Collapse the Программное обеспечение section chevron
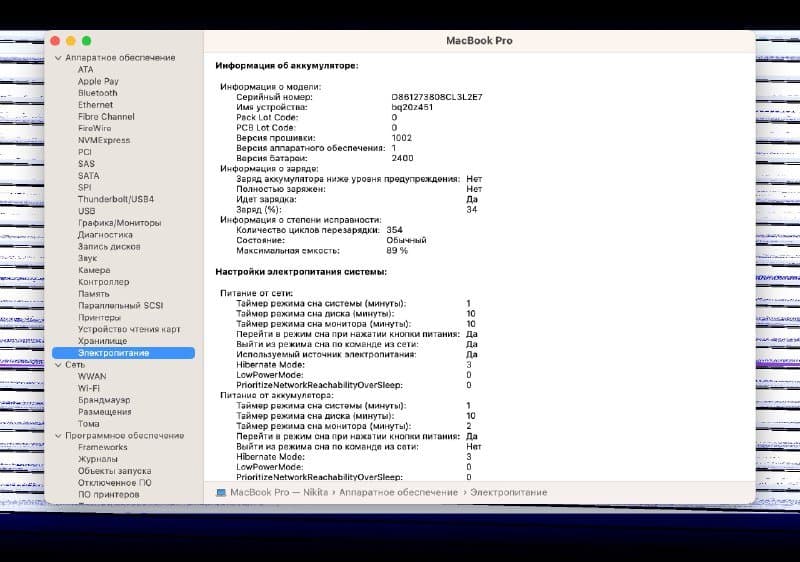Viewport: 800px width, 562px height. [58, 436]
